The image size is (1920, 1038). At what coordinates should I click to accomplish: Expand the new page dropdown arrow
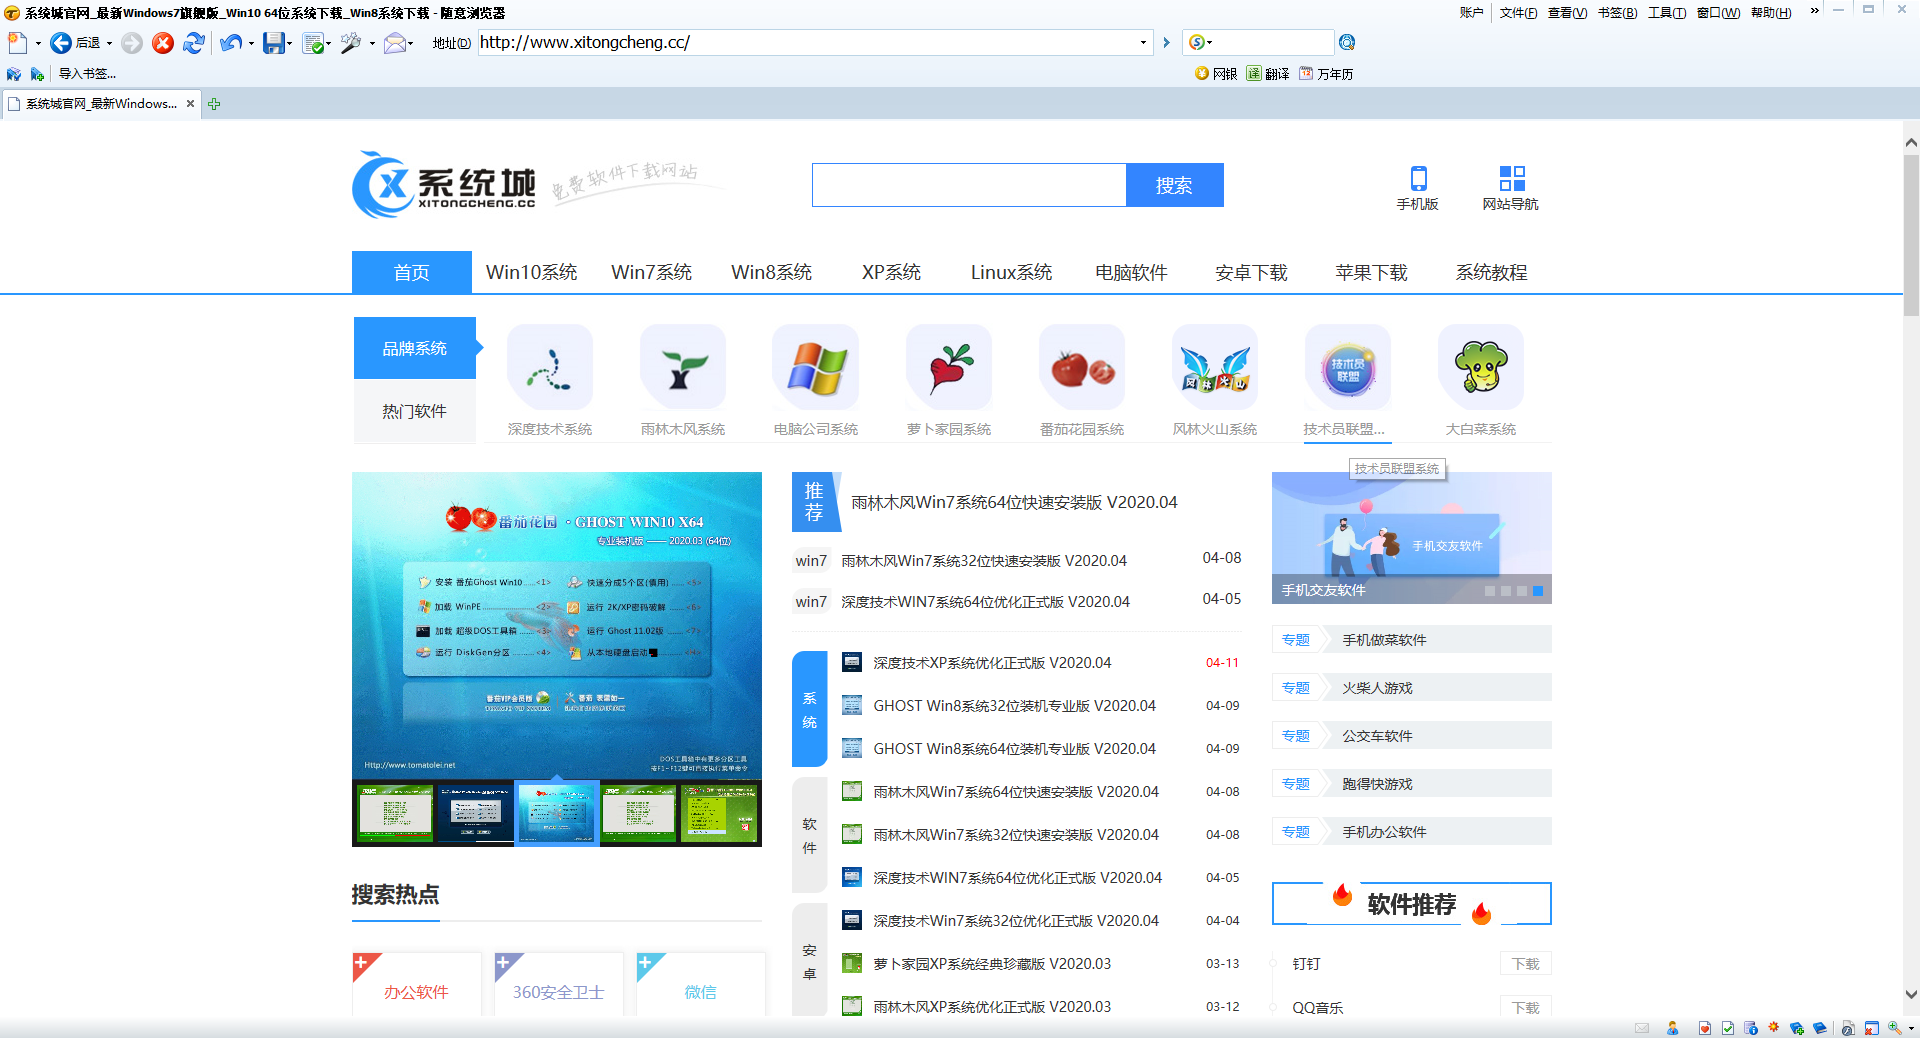point(38,43)
